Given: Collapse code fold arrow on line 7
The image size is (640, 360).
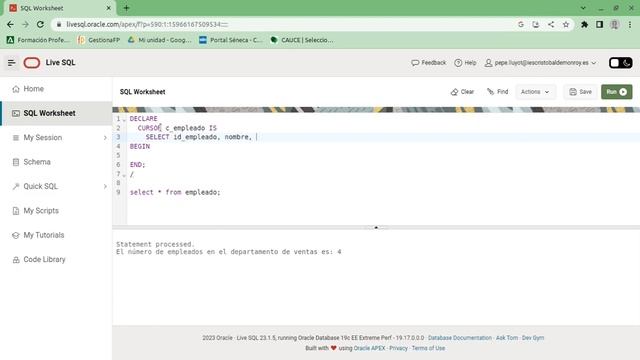Looking at the screenshot, I should click(124, 175).
